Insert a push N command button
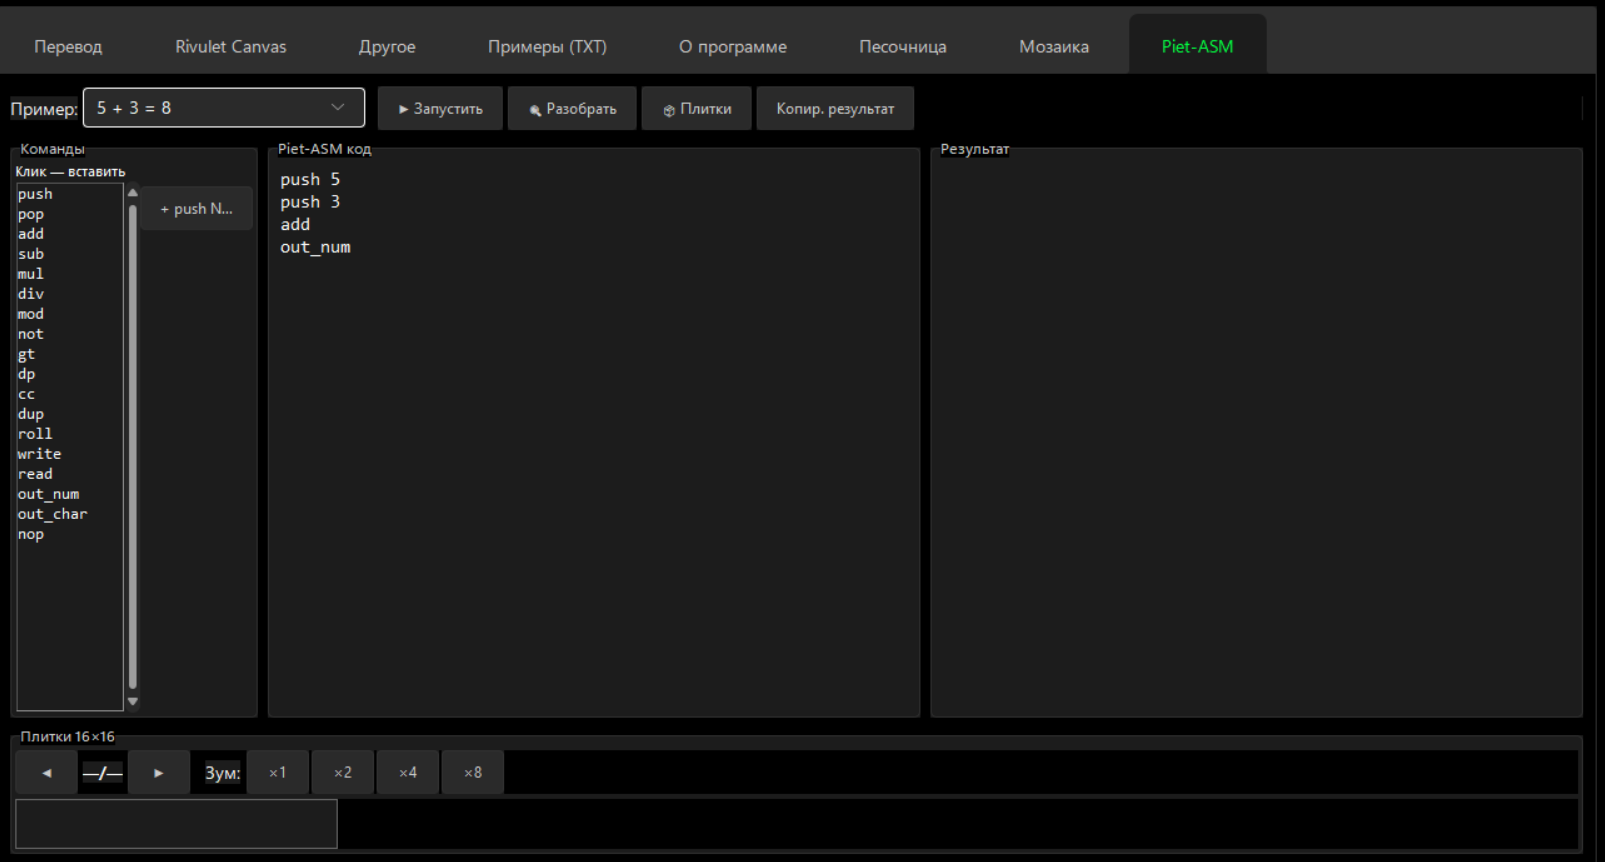This screenshot has width=1605, height=862. [x=196, y=209]
